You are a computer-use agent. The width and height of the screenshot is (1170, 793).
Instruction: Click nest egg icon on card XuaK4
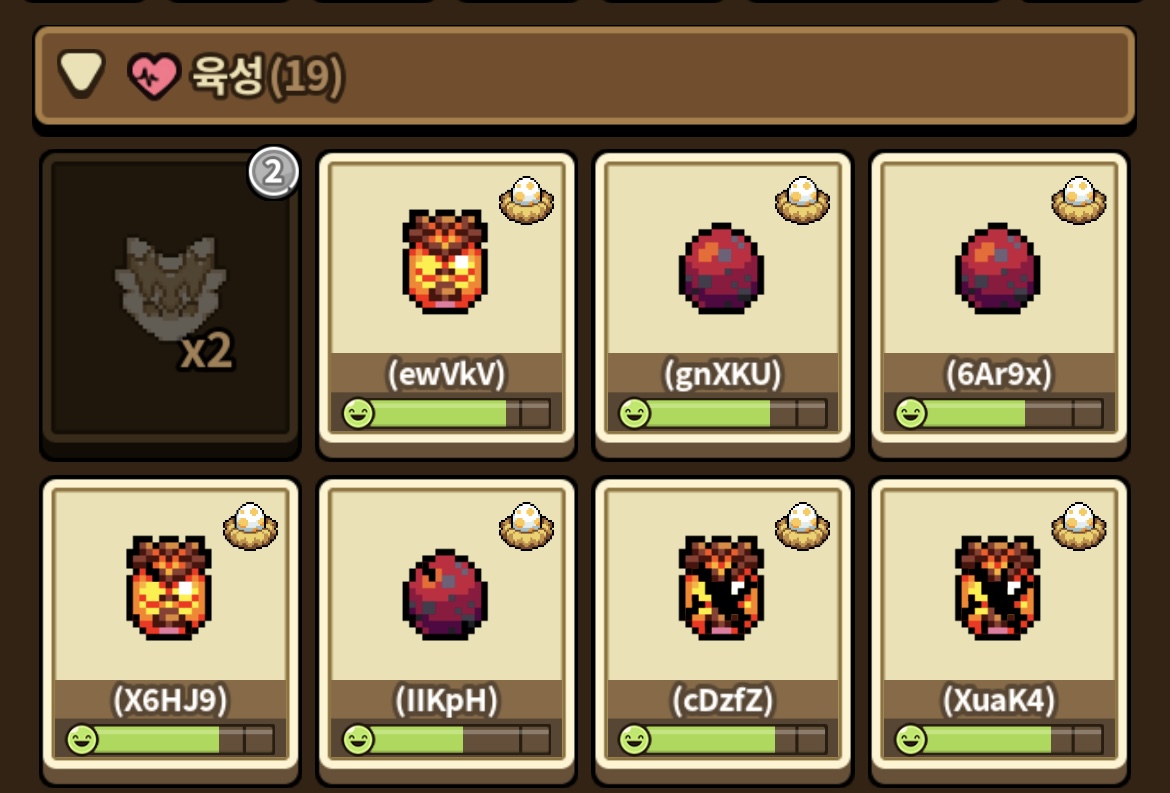click(1079, 527)
